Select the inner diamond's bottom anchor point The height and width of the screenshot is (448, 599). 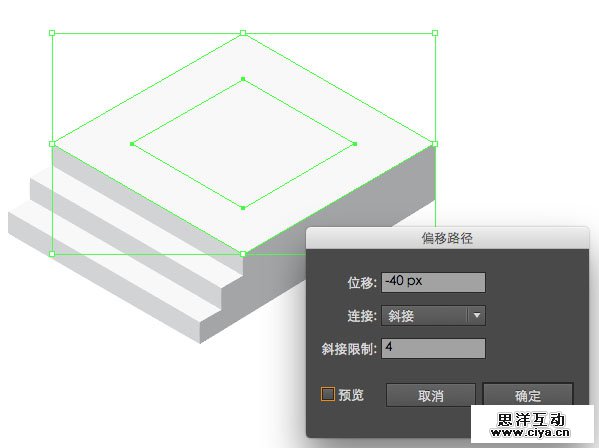[243, 208]
